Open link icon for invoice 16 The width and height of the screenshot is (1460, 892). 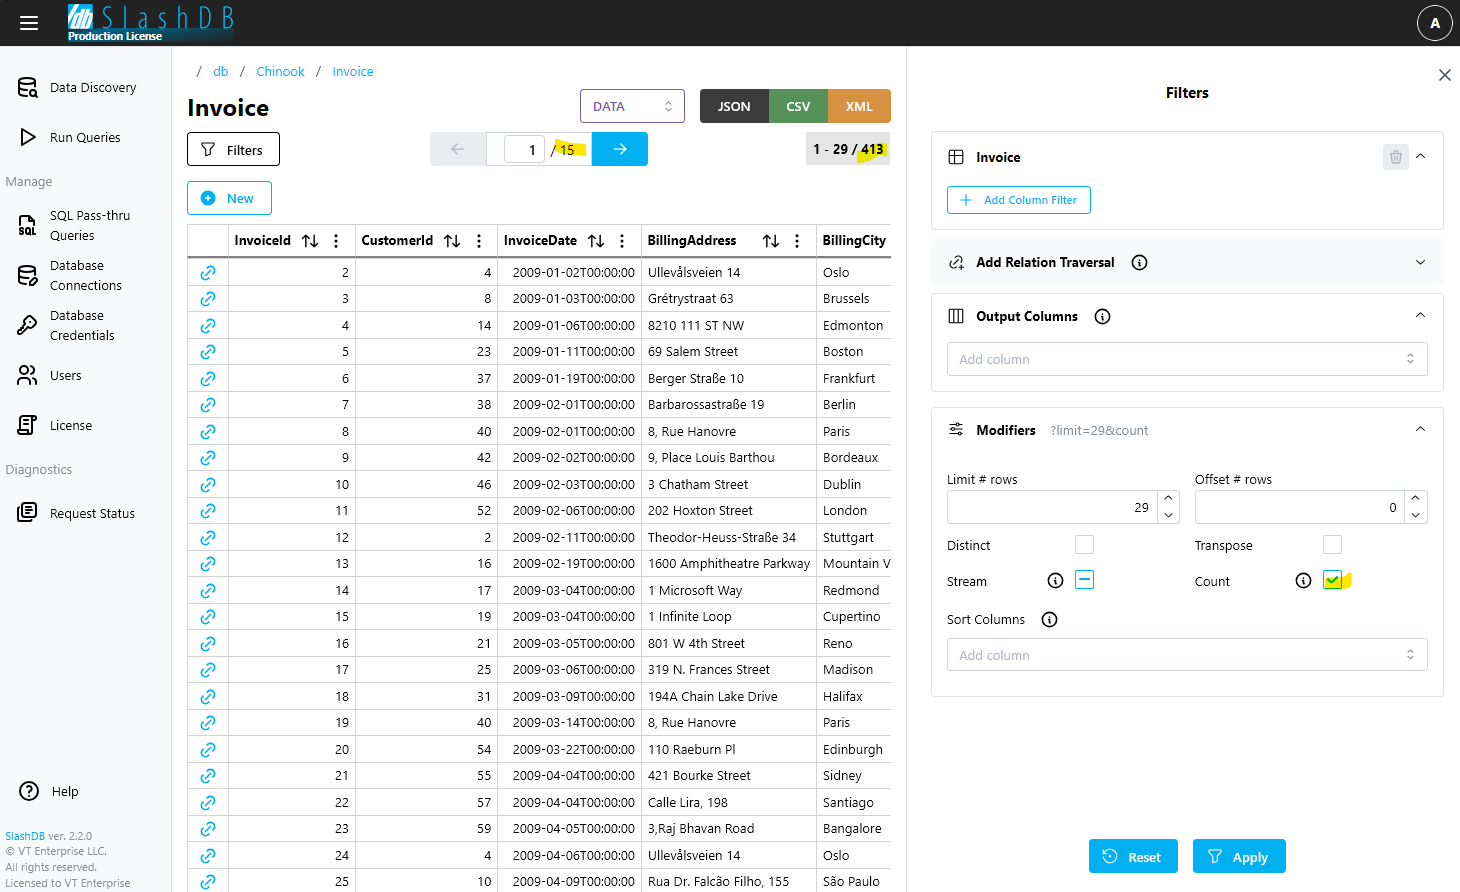coord(208,644)
